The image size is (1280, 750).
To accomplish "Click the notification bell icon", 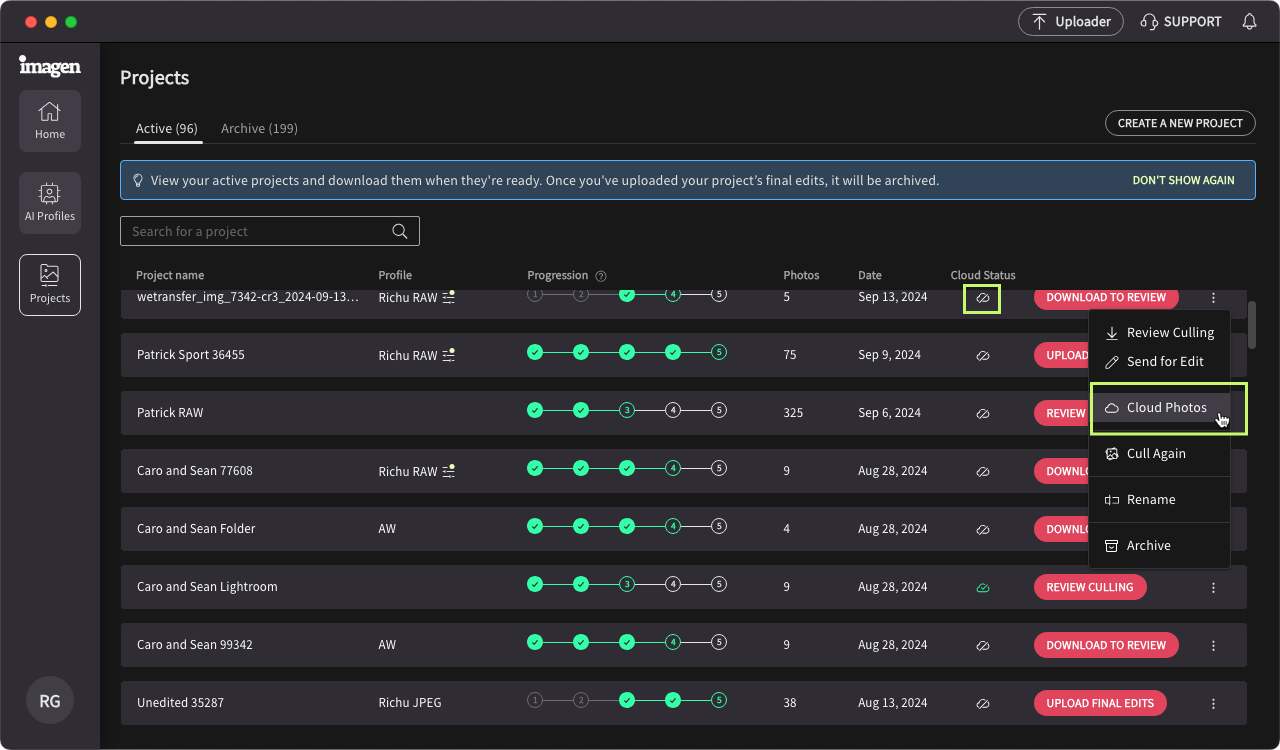I will point(1249,22).
